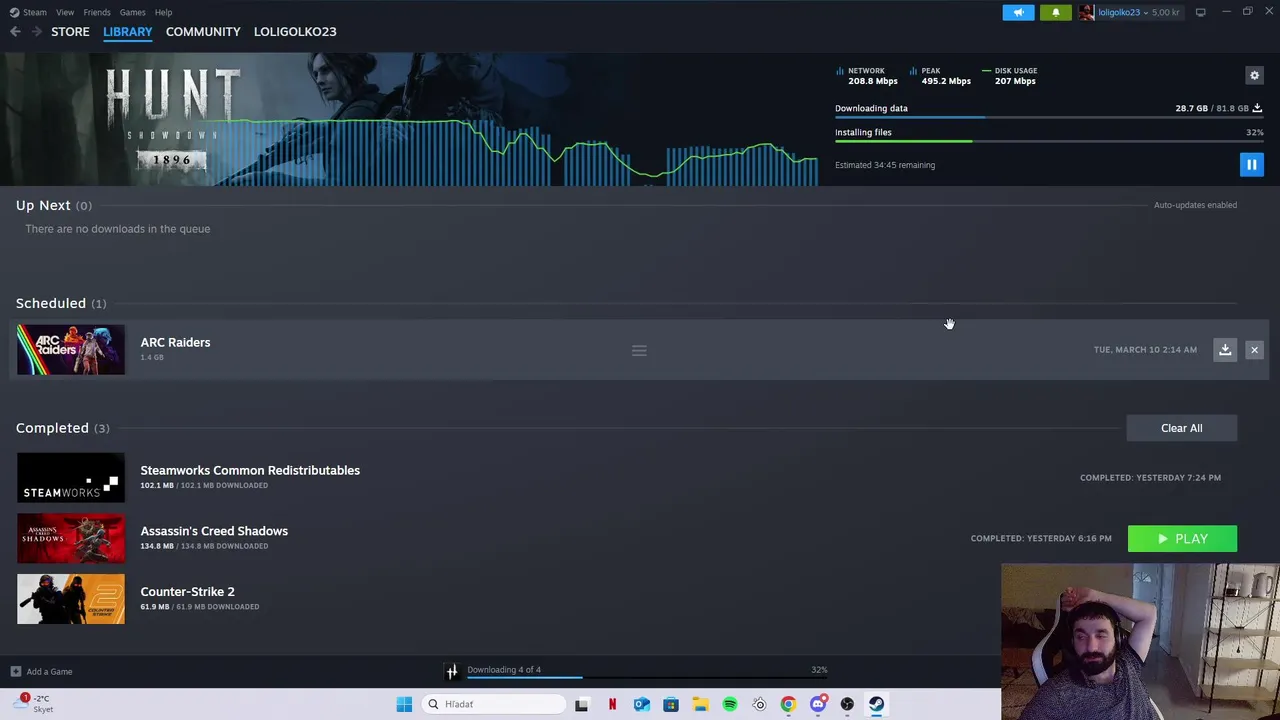
Task: Remove ARC Raiders from scheduled list
Action: (x=1254, y=350)
